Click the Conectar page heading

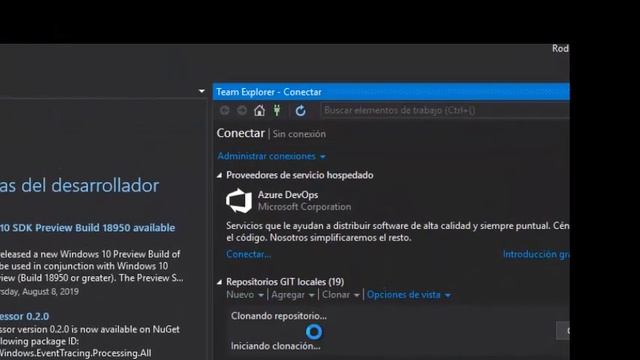240,133
